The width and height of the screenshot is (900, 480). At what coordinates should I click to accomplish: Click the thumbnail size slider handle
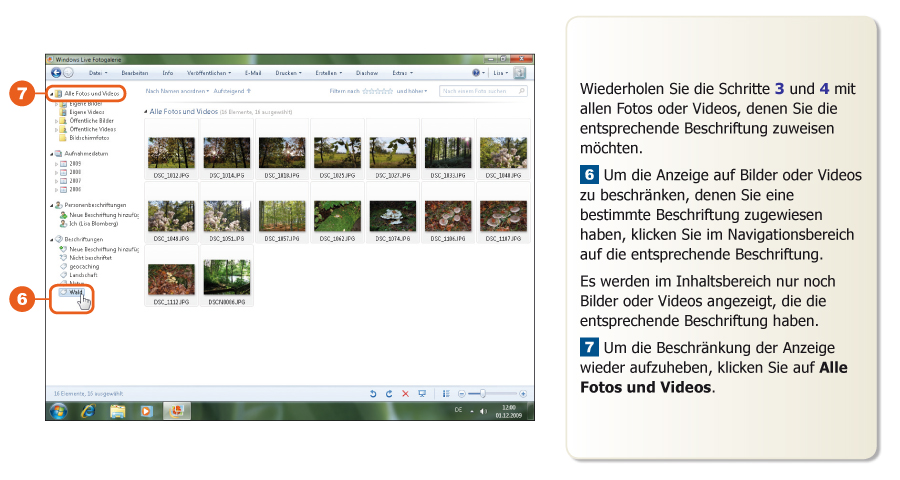tap(481, 394)
